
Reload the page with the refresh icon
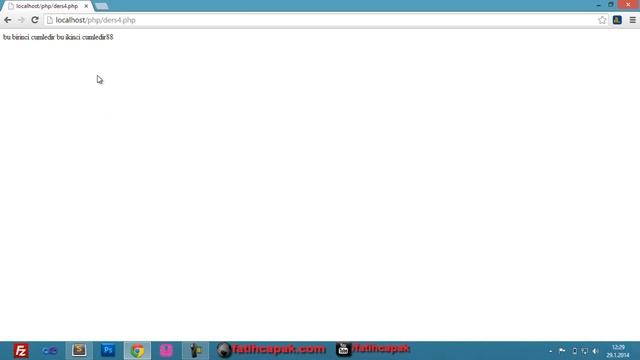[x=35, y=20]
